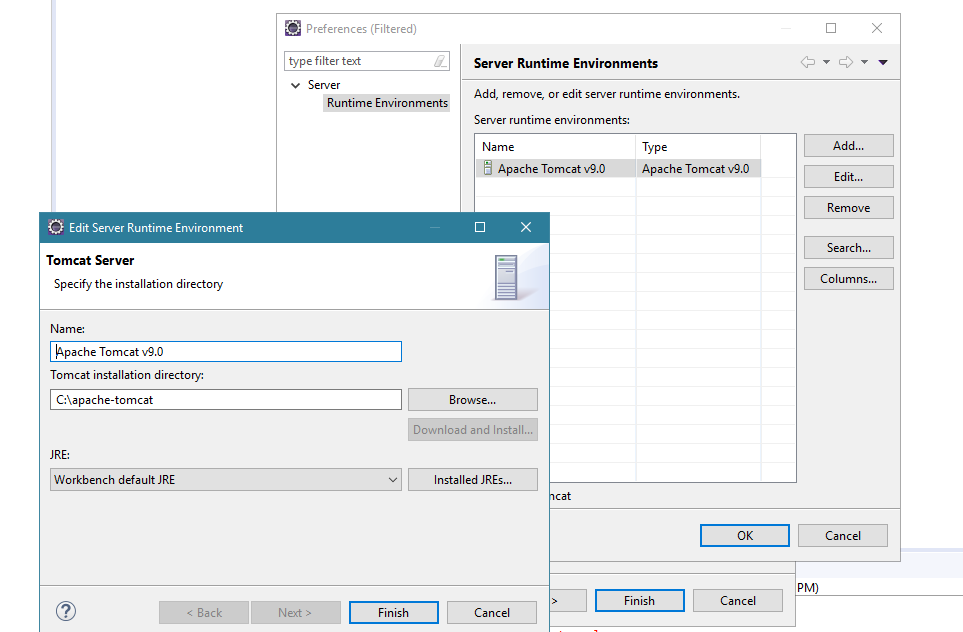Focus the Name input field

coord(225,351)
